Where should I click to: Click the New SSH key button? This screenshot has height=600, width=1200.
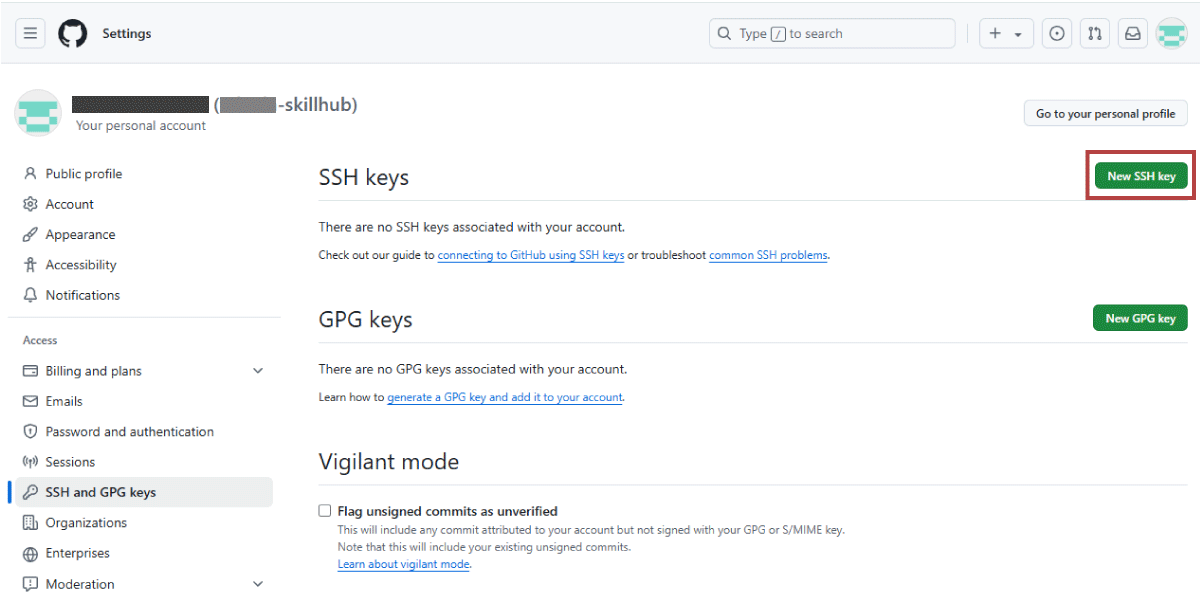point(1141,176)
